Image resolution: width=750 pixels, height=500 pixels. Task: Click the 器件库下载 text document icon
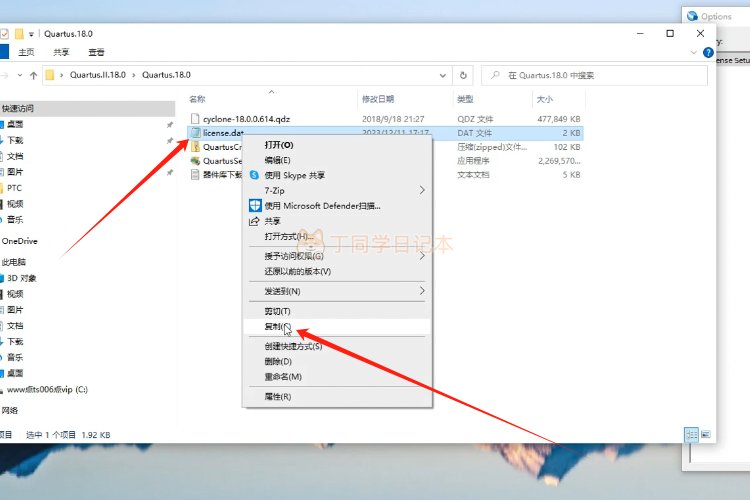(195, 175)
